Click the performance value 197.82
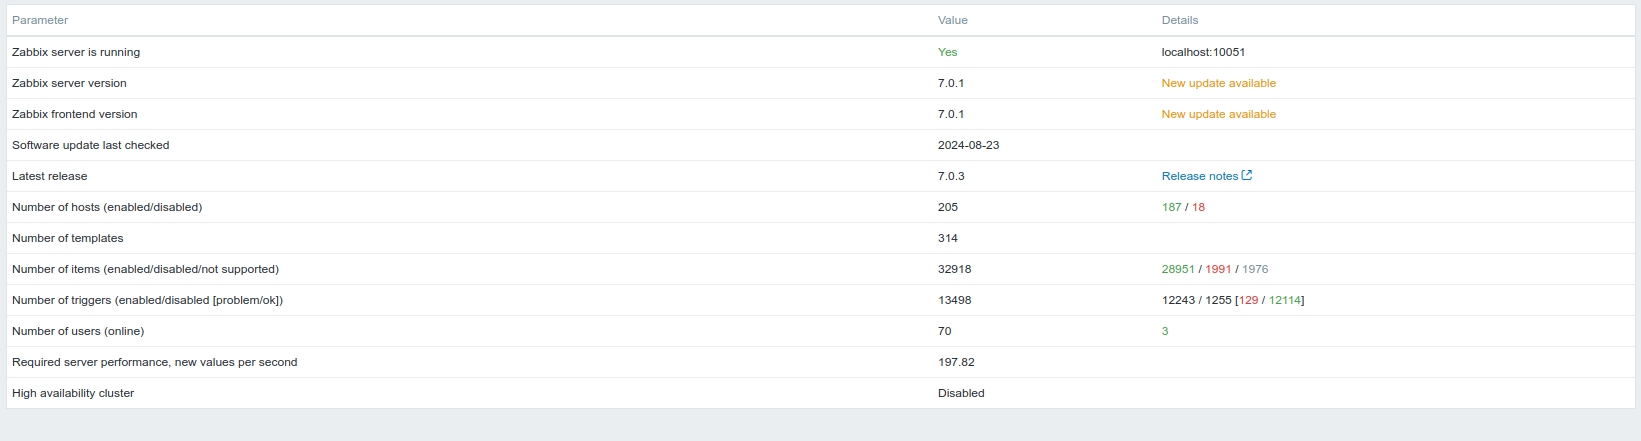Screen dimensions: 1641x441 click(x=956, y=362)
